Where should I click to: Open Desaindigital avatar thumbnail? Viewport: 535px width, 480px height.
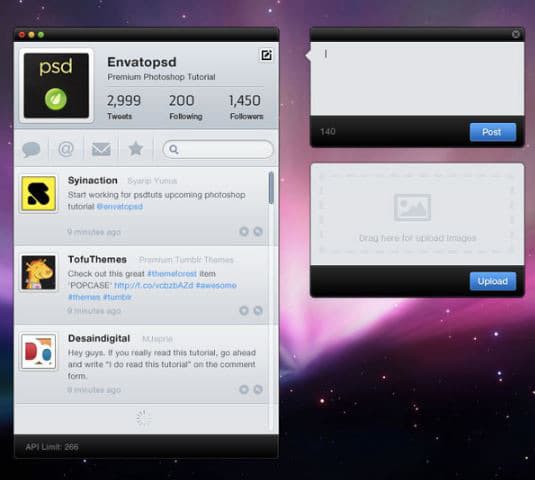coord(39,351)
